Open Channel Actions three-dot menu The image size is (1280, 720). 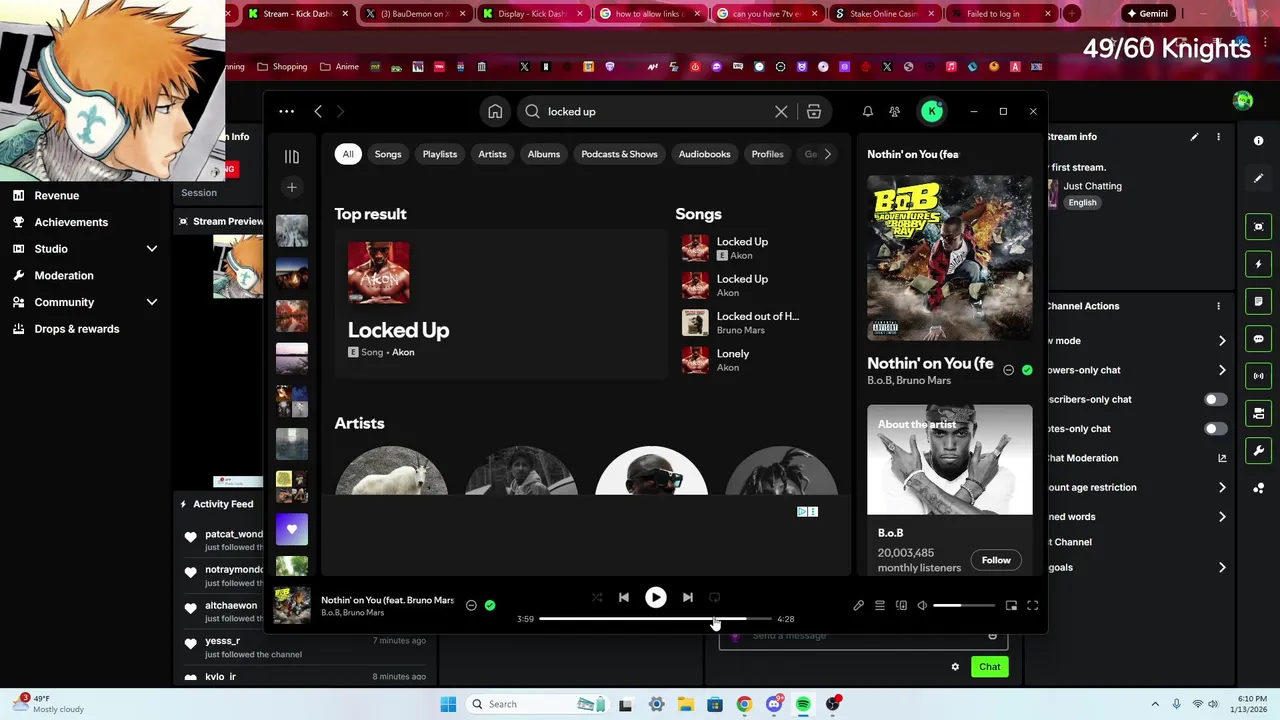coord(1218,306)
